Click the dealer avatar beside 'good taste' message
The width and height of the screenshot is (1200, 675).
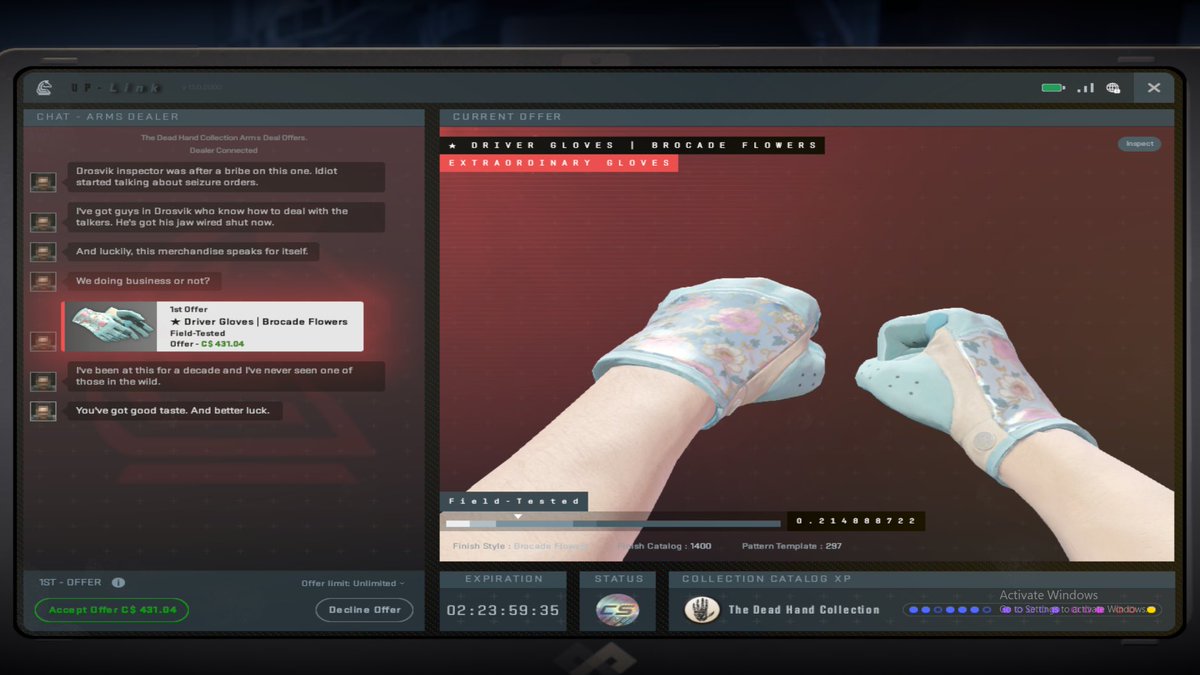[43, 411]
